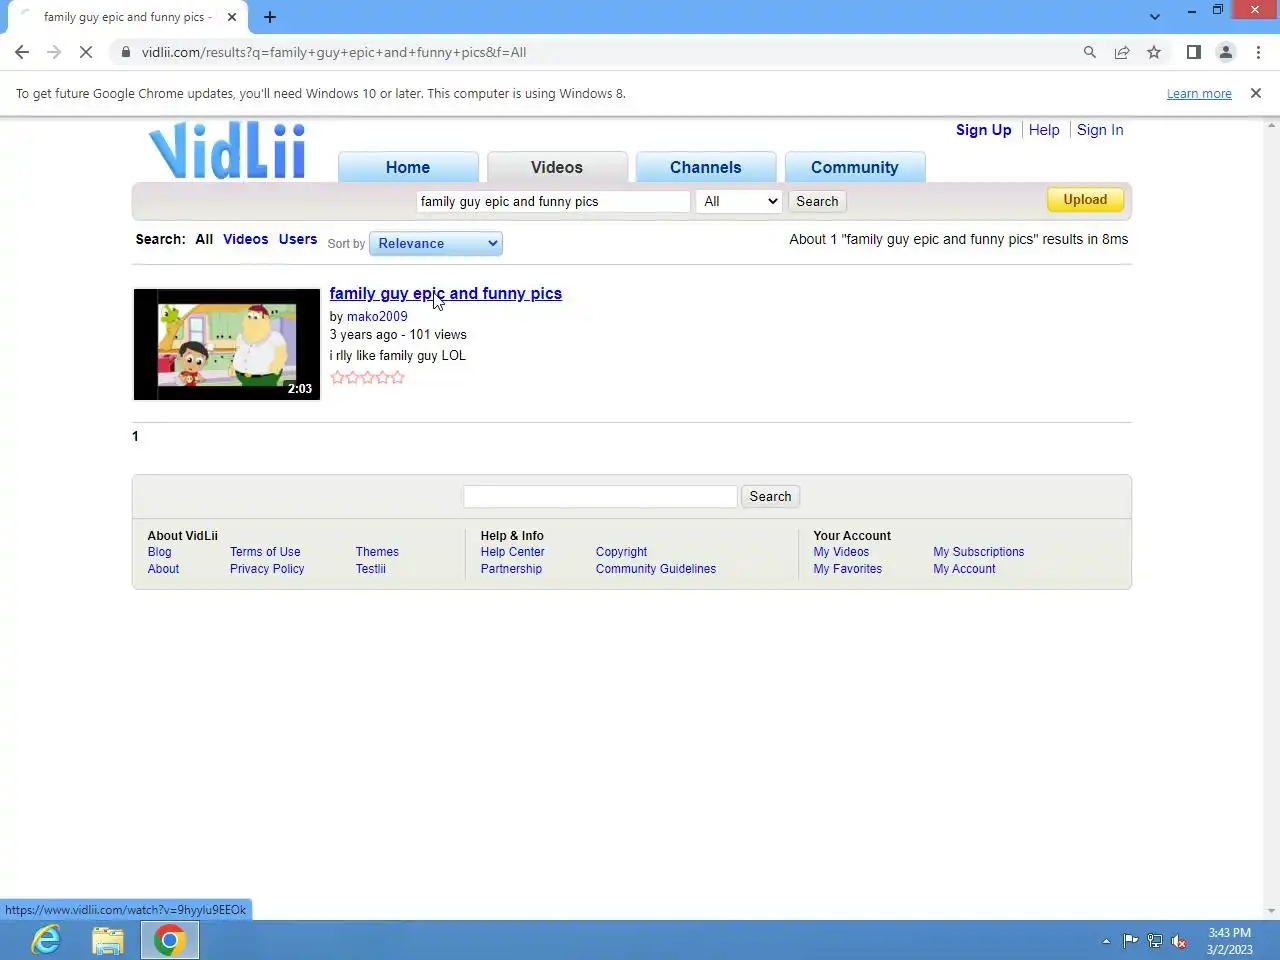
Task: Close the family guy epic tab
Action: pos(232,17)
